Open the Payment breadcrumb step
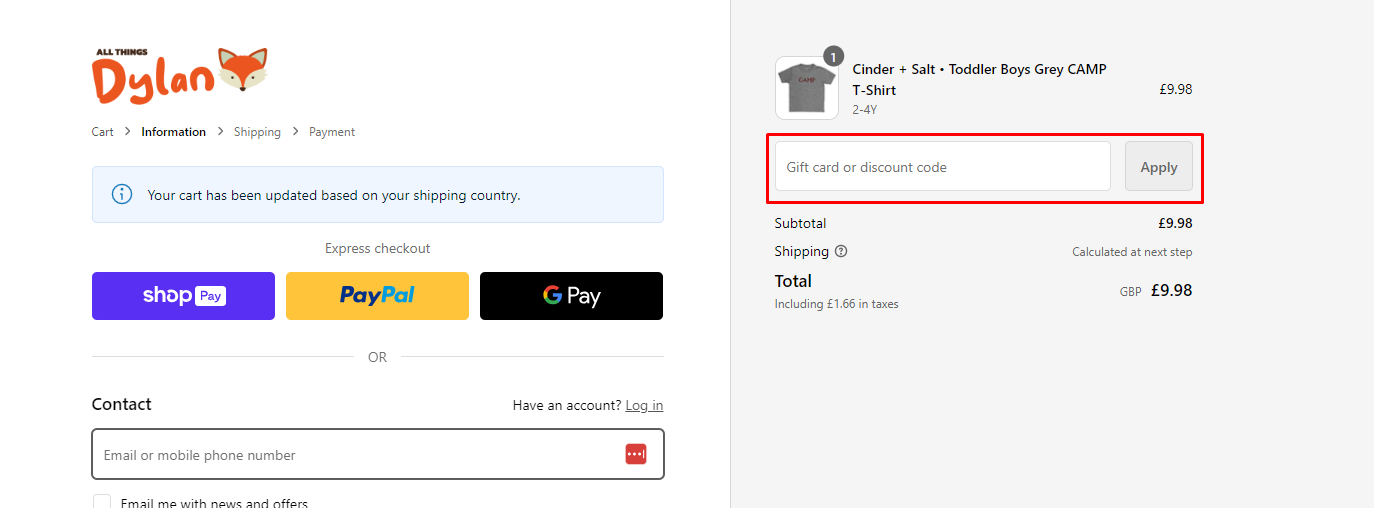The height and width of the screenshot is (508, 1374). (332, 132)
